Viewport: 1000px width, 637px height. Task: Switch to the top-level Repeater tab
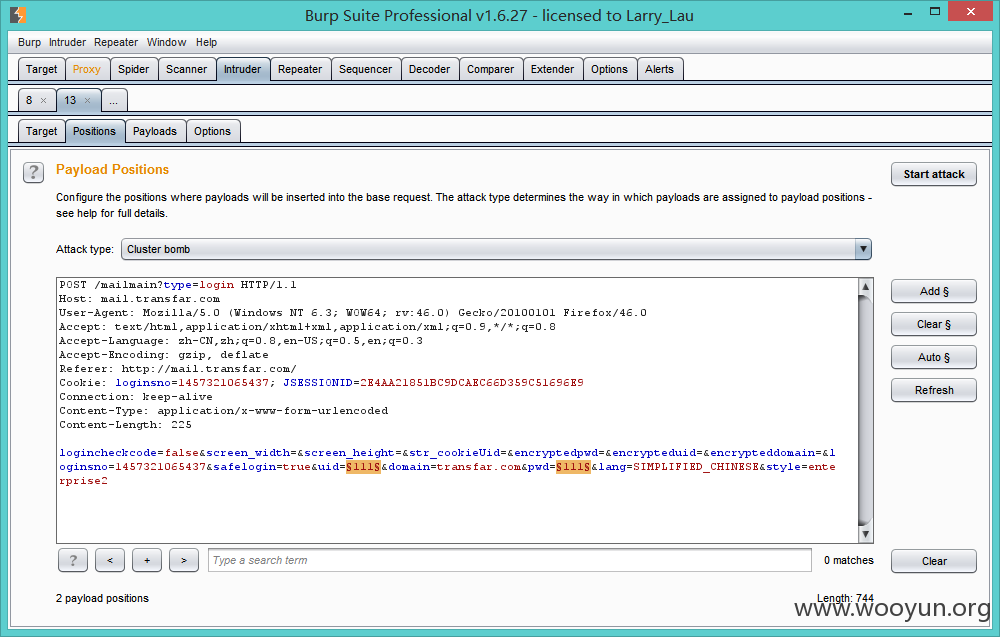(x=300, y=69)
